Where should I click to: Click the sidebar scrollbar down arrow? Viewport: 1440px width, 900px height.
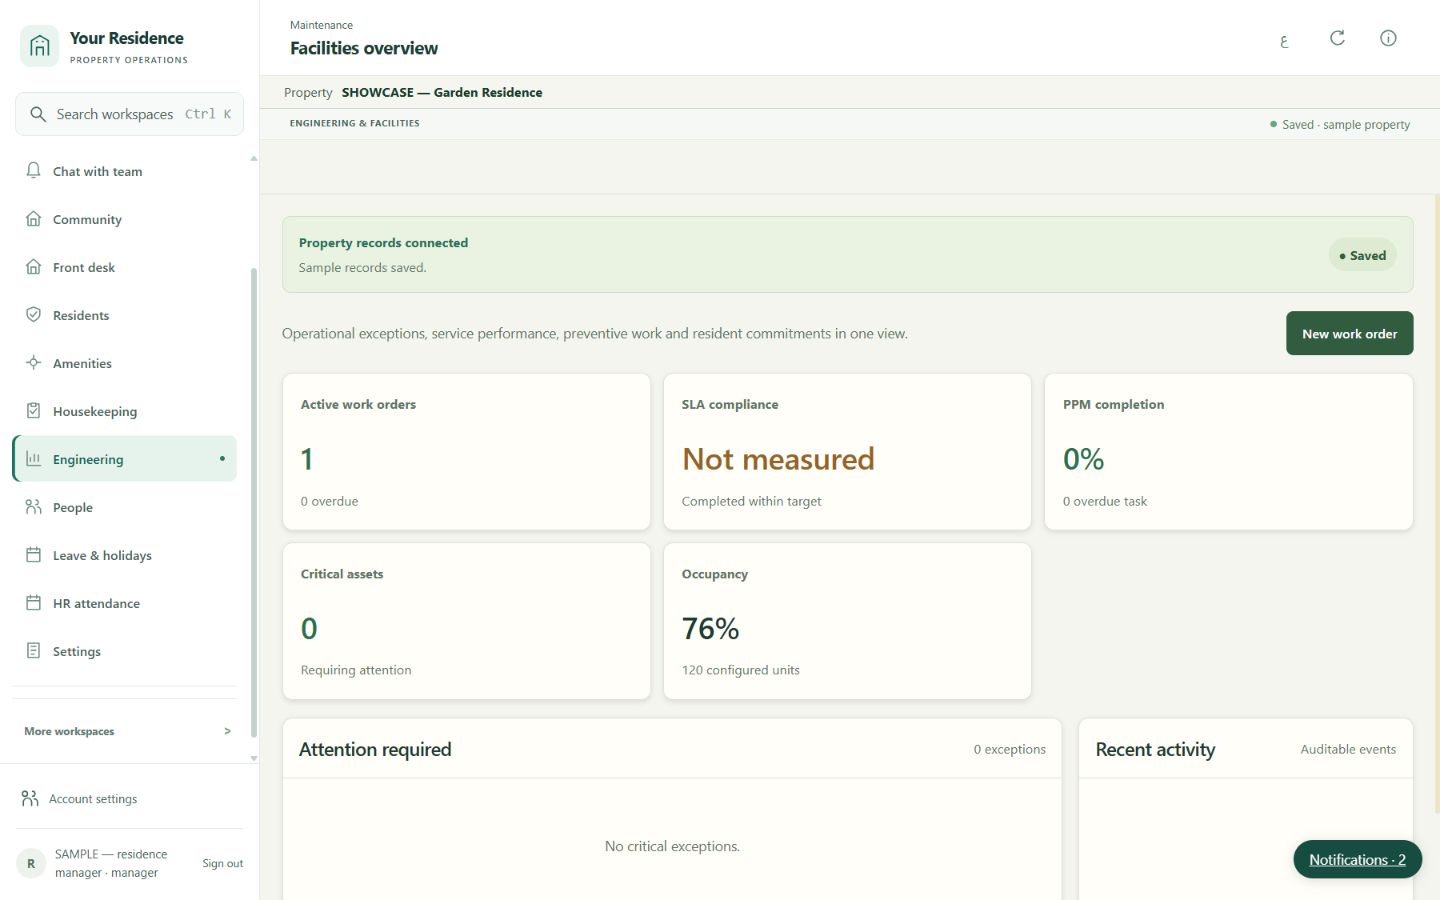pyautogui.click(x=254, y=758)
